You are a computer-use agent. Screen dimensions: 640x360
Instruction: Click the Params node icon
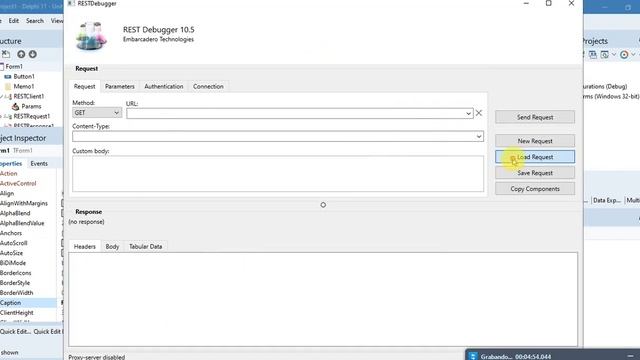(x=16, y=106)
